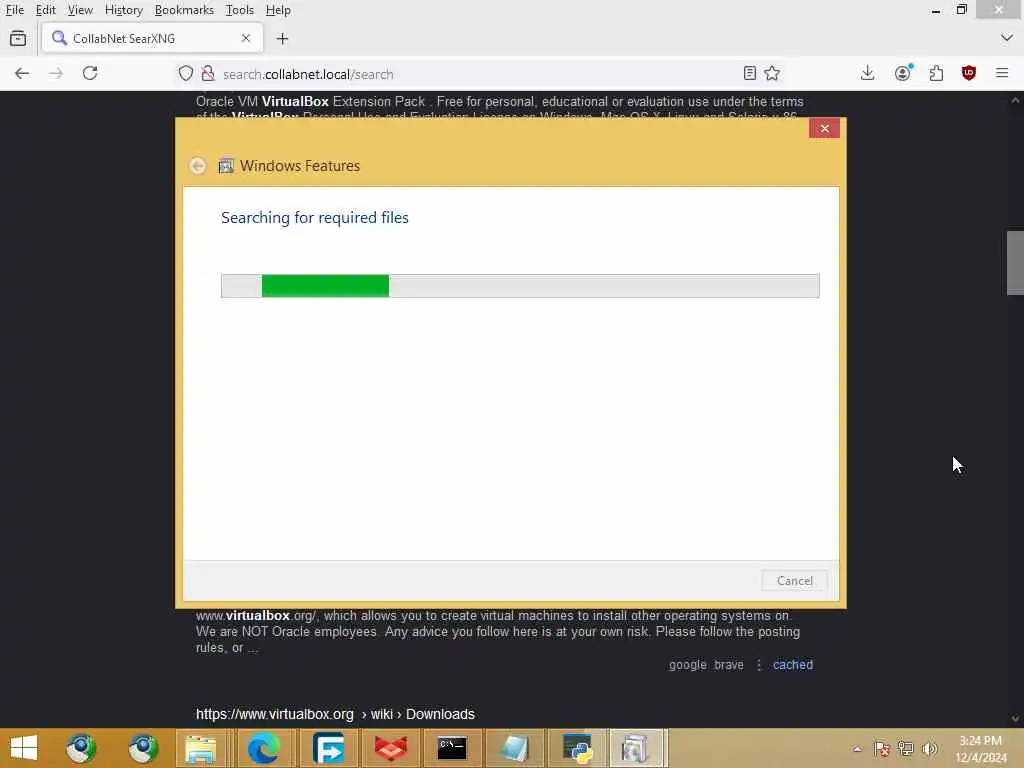Open the network tray icon

[x=905, y=749]
